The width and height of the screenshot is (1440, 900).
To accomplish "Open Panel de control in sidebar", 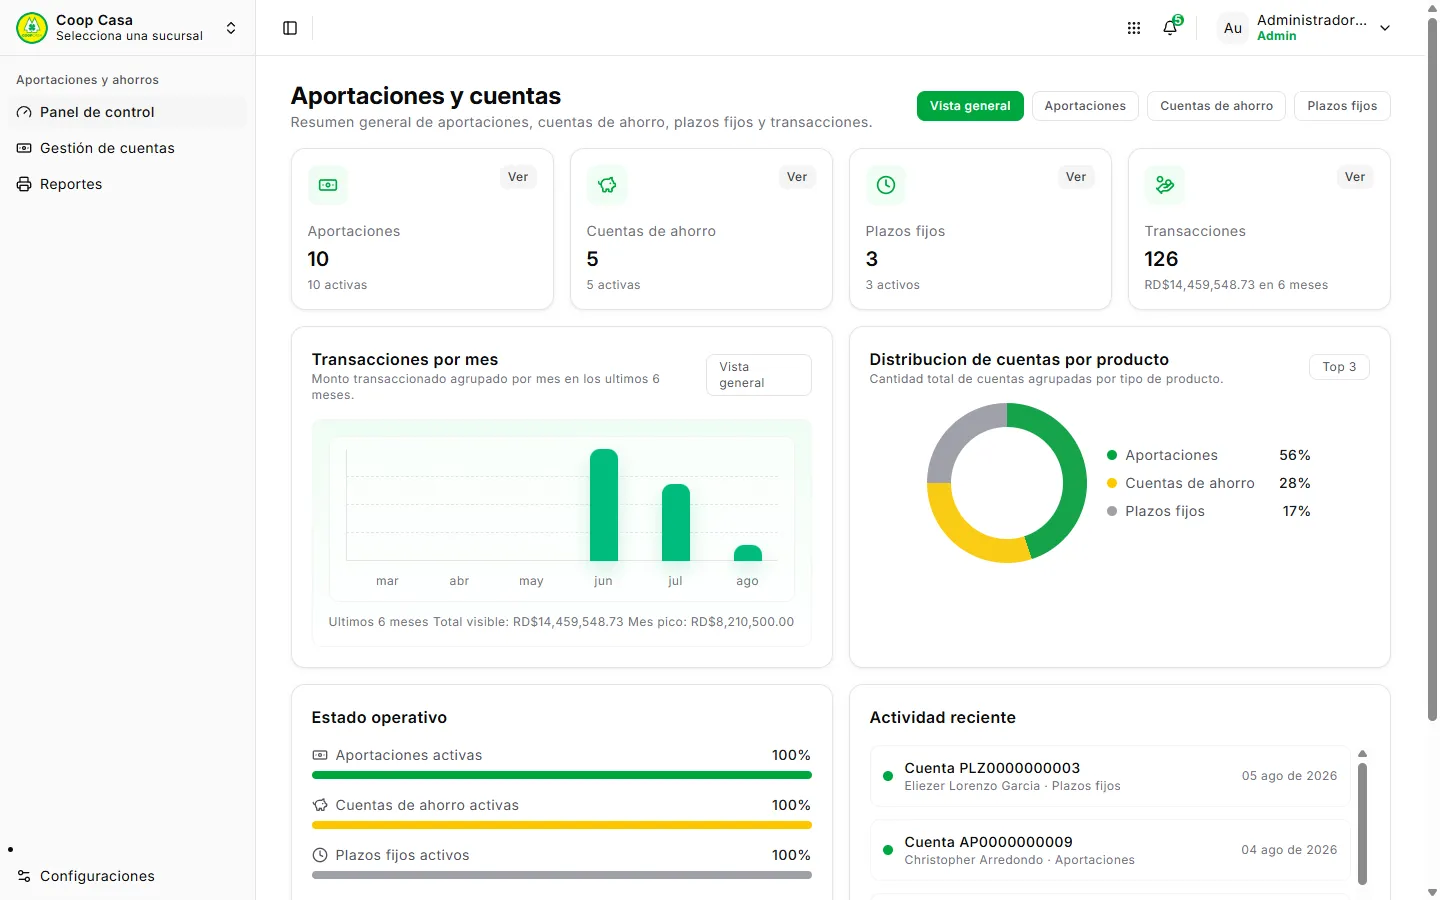I will click(128, 112).
